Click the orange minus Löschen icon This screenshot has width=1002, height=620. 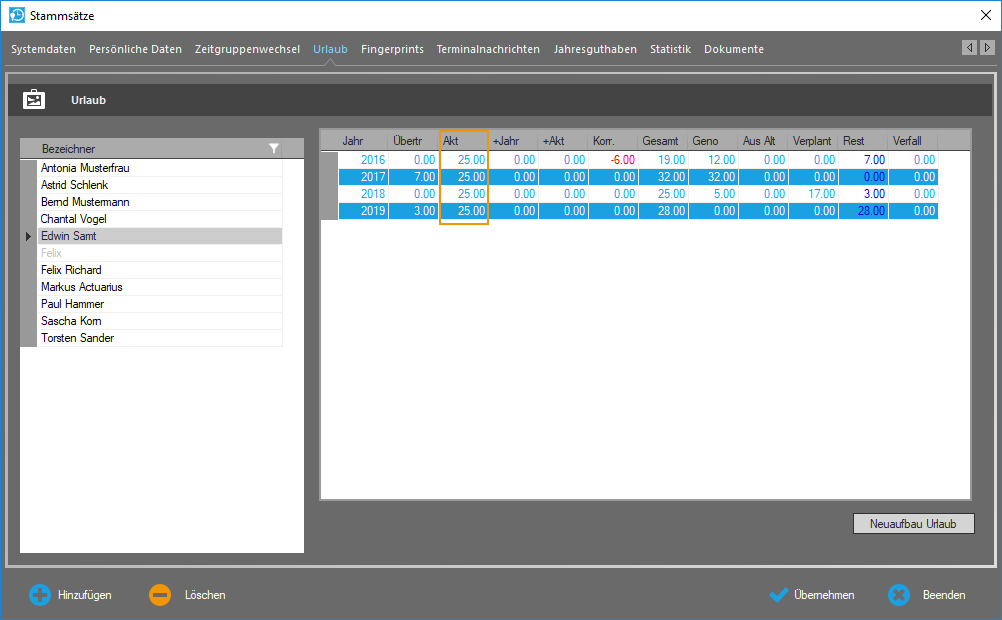160,595
